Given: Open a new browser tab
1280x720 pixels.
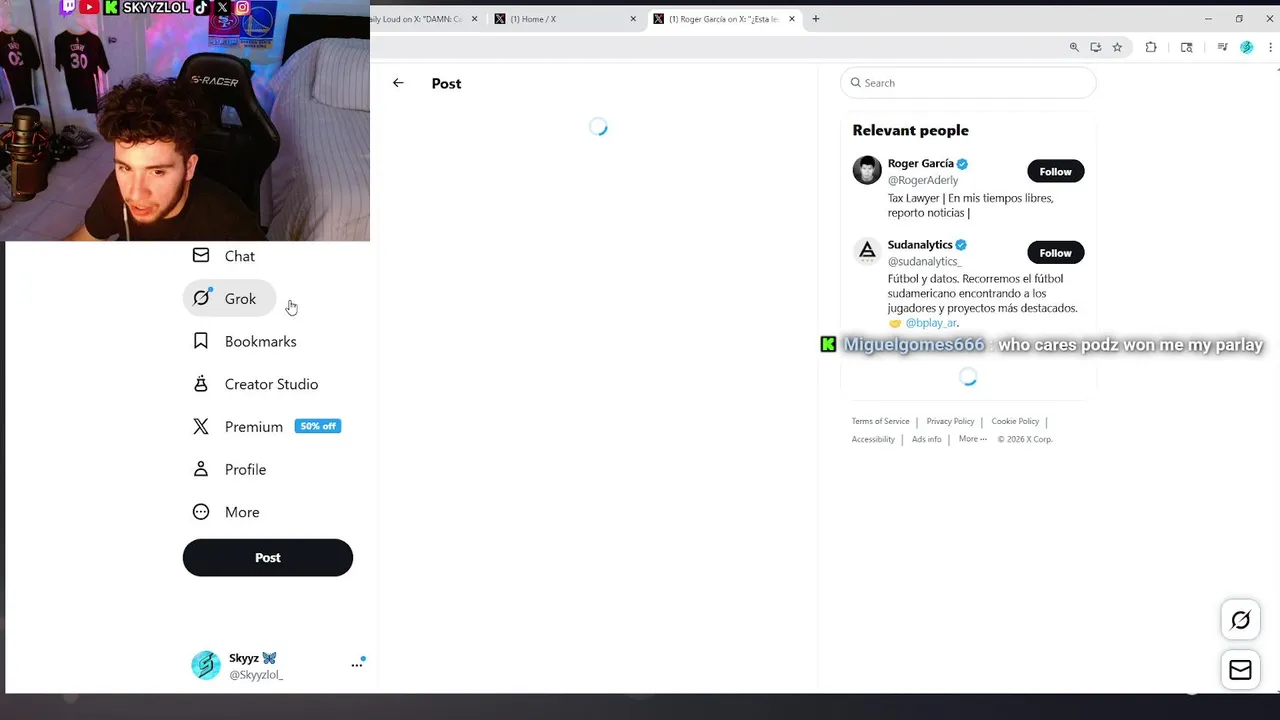Looking at the screenshot, I should [816, 19].
